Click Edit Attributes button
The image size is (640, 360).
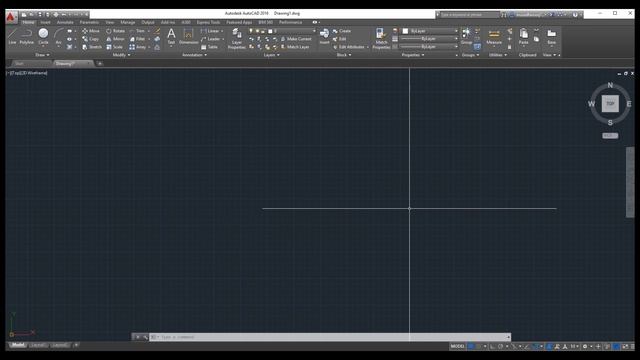pos(349,47)
